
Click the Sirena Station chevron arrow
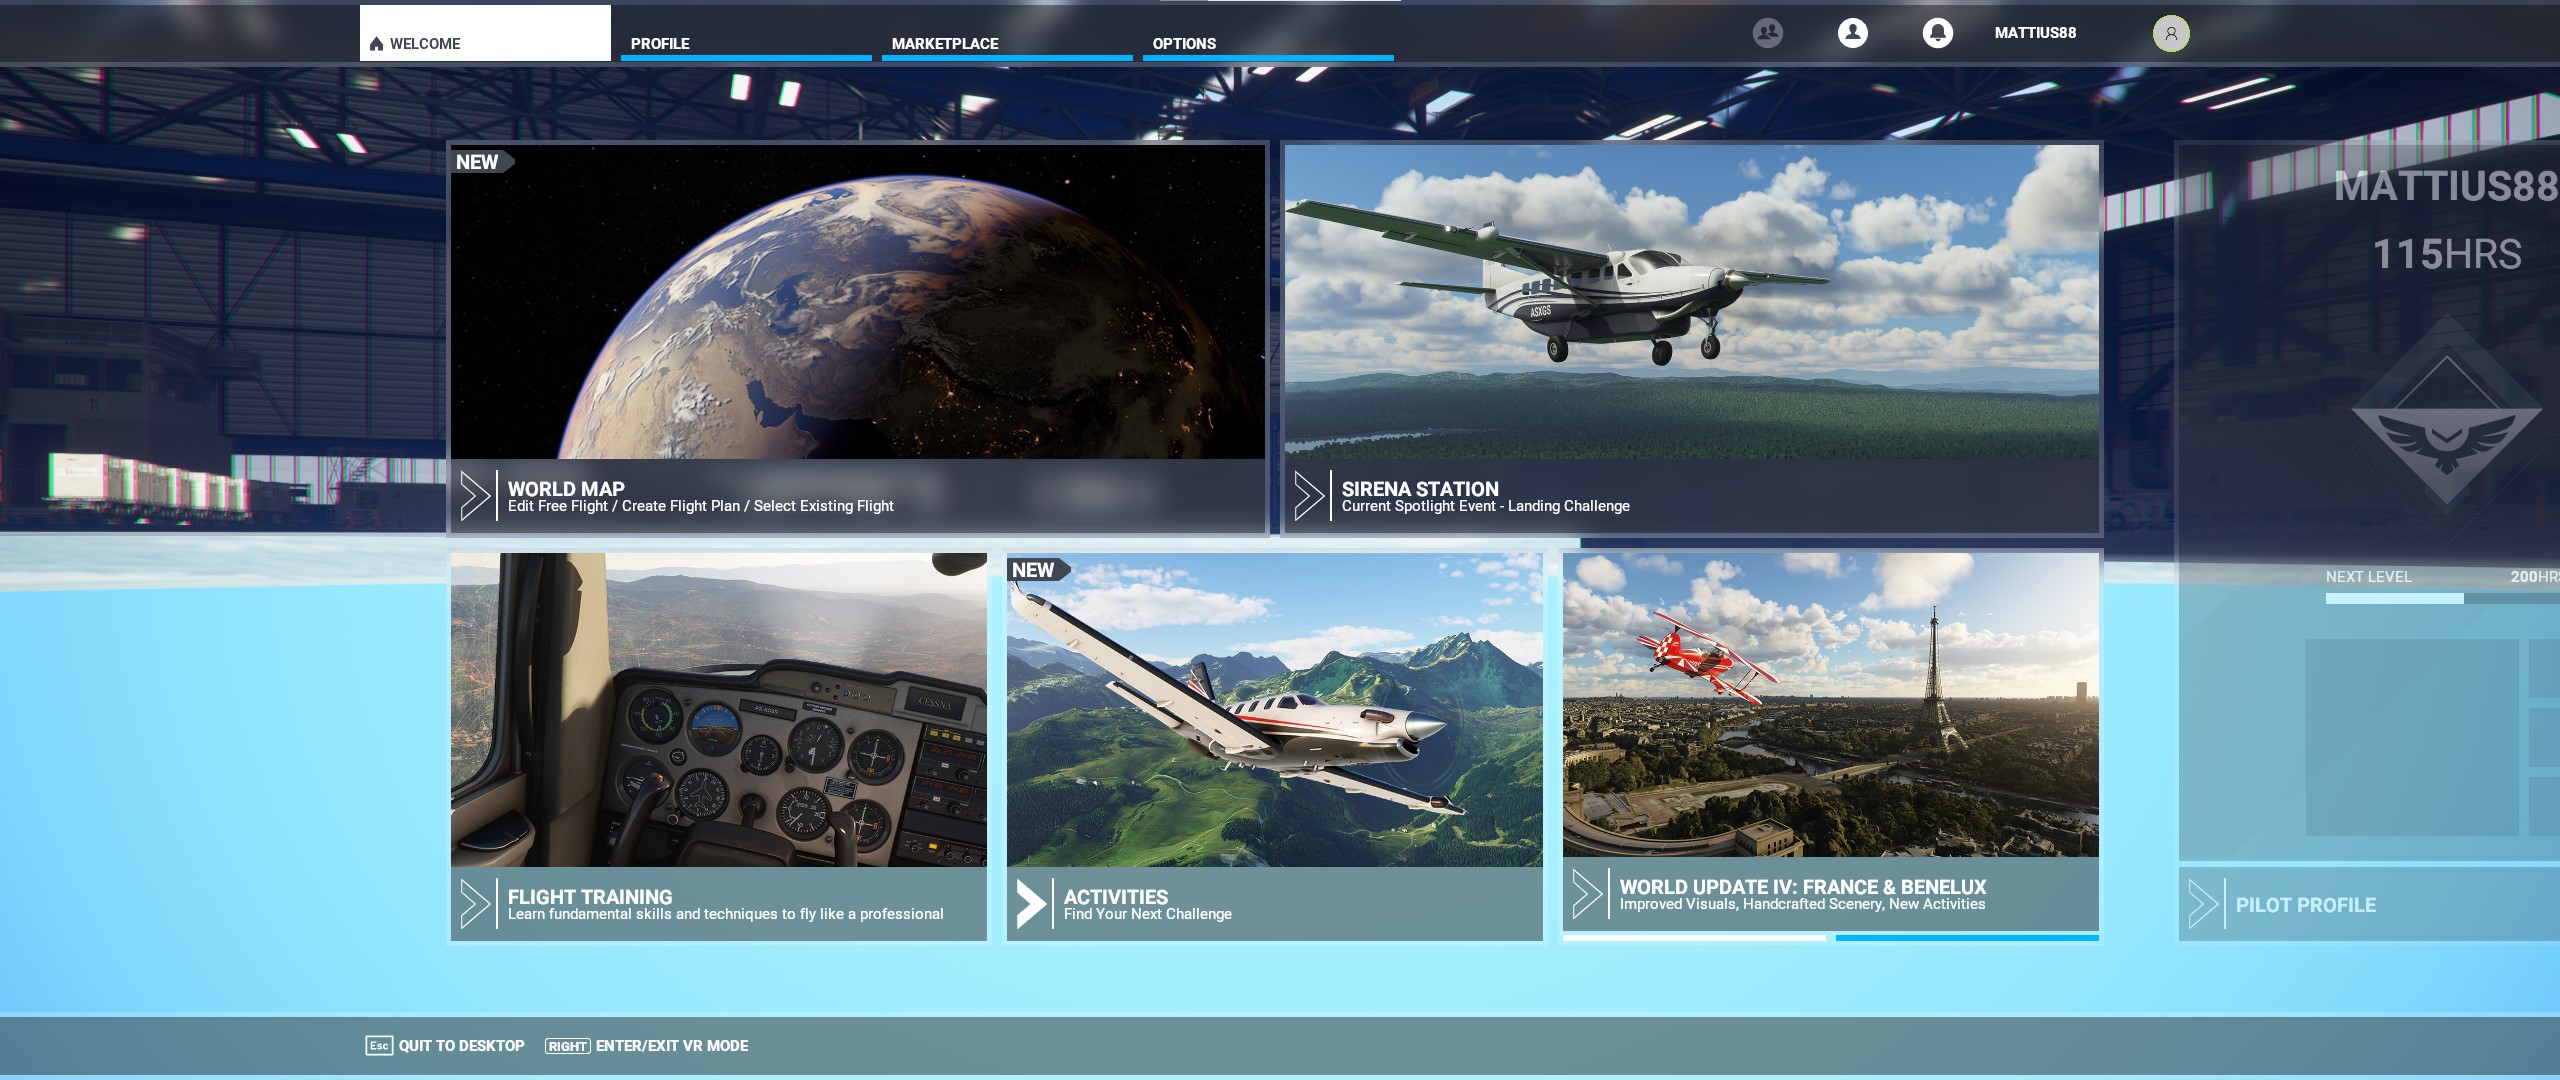point(1308,496)
